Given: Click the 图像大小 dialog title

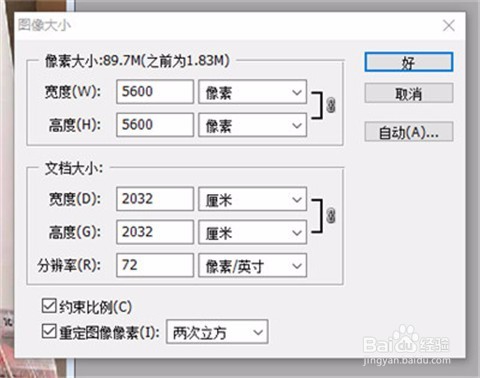Looking at the screenshot, I should click(44, 25).
